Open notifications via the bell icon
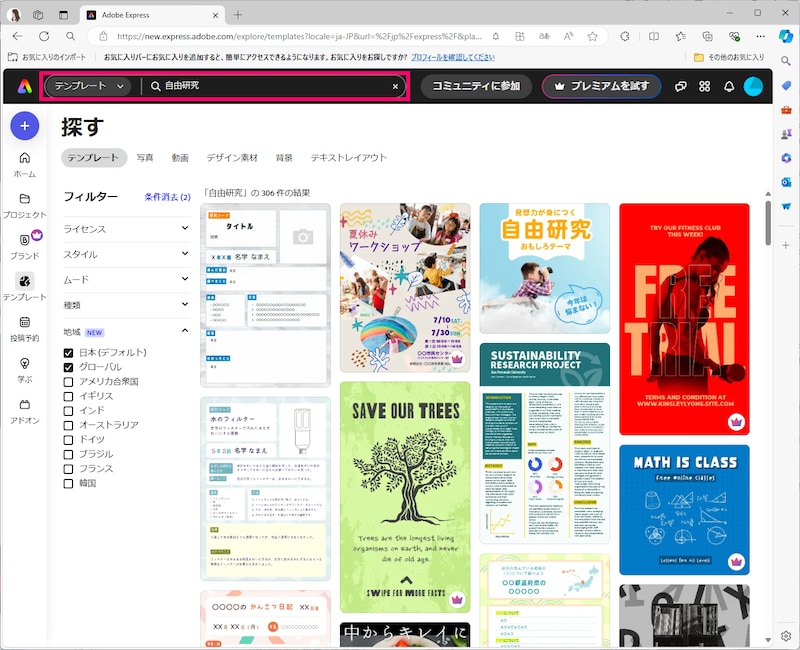The width and height of the screenshot is (800, 650). coord(729,87)
